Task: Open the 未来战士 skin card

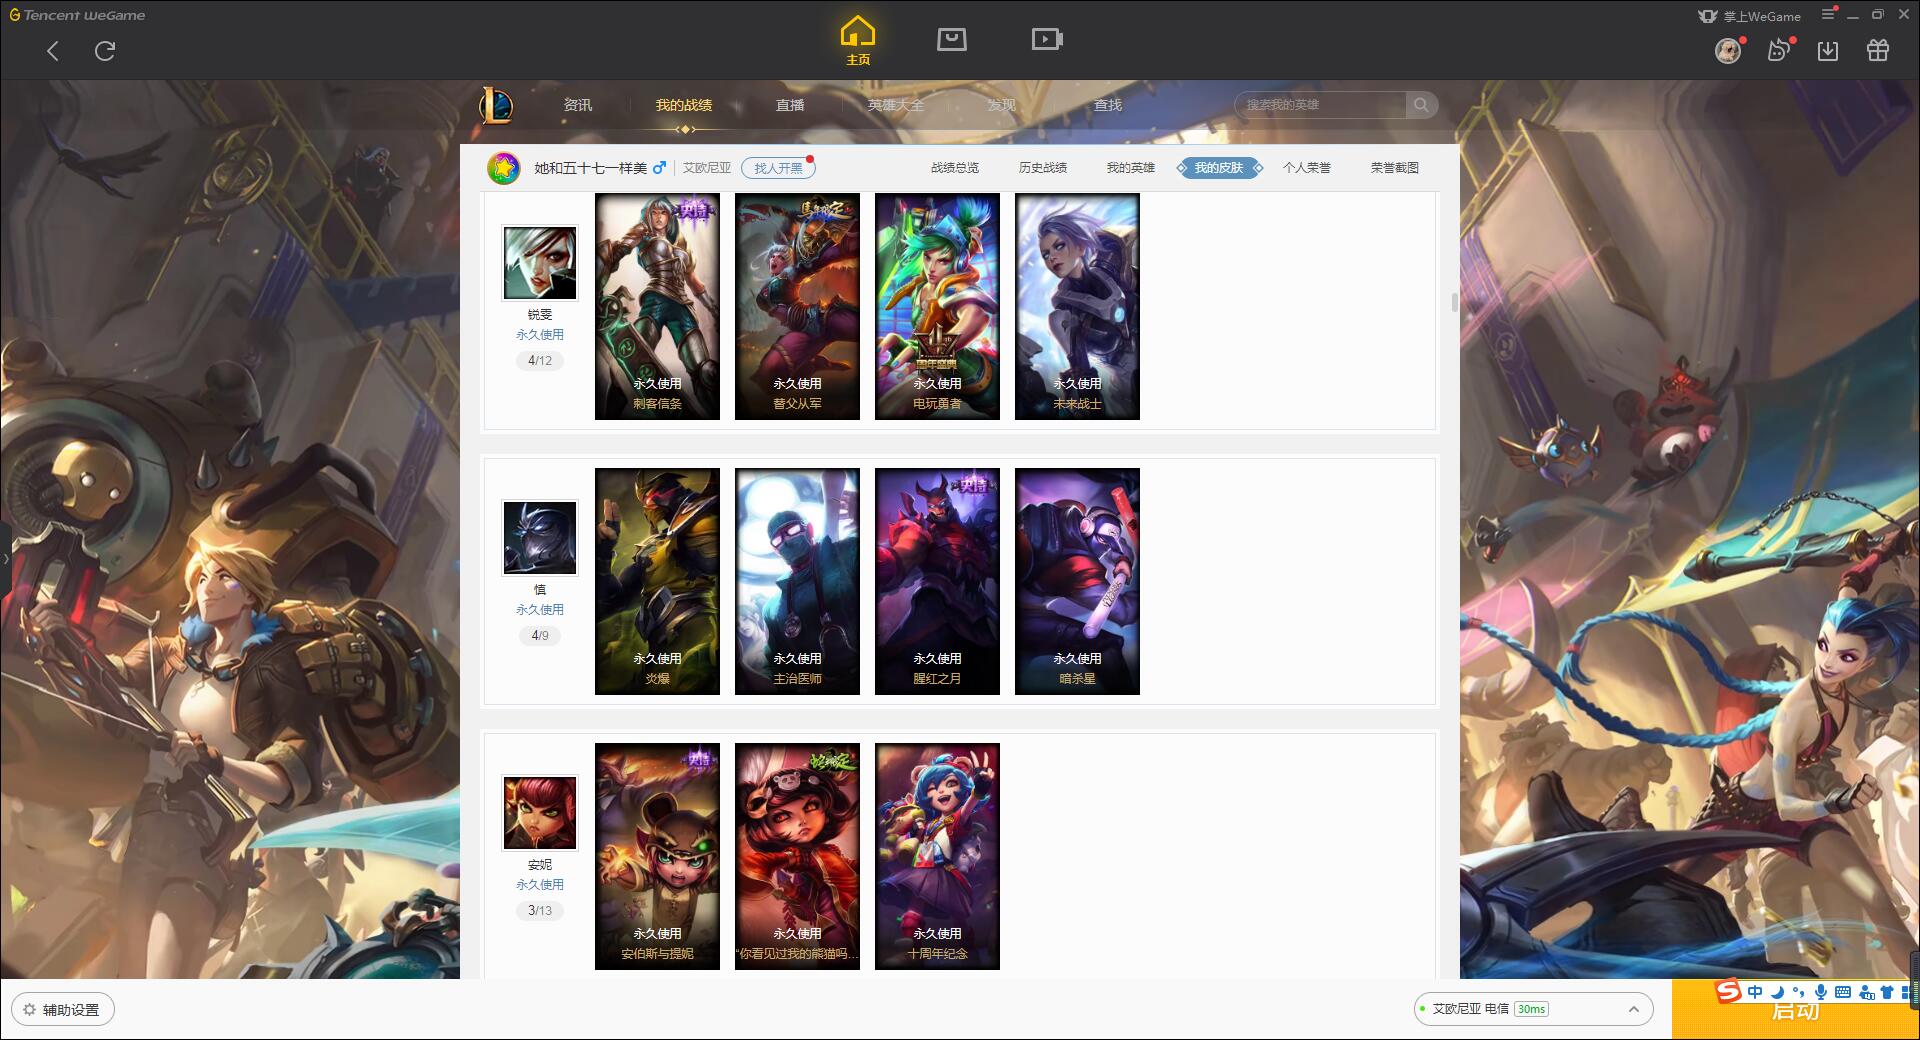Action: coord(1077,306)
